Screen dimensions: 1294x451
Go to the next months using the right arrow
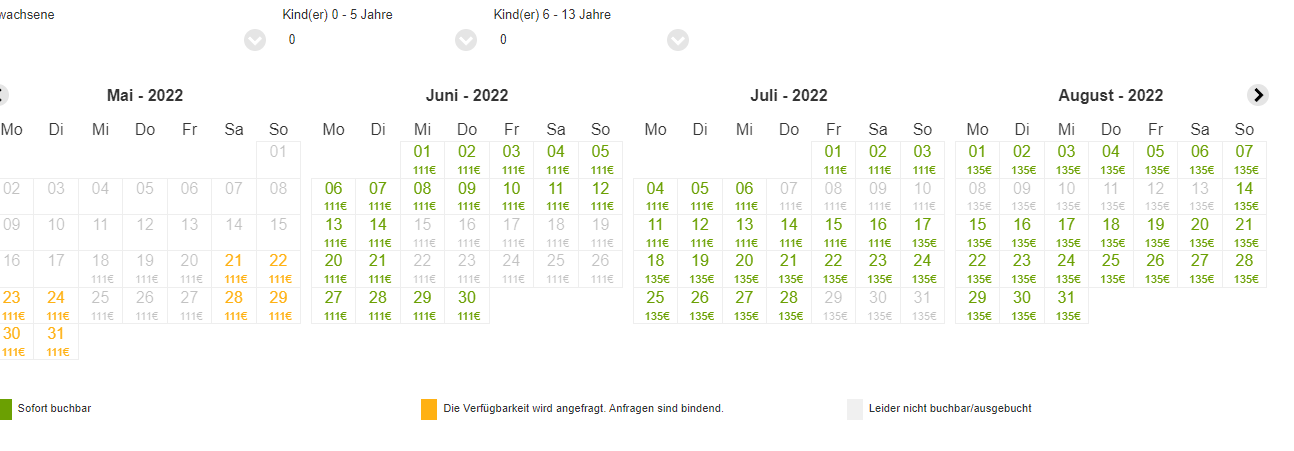click(1258, 95)
